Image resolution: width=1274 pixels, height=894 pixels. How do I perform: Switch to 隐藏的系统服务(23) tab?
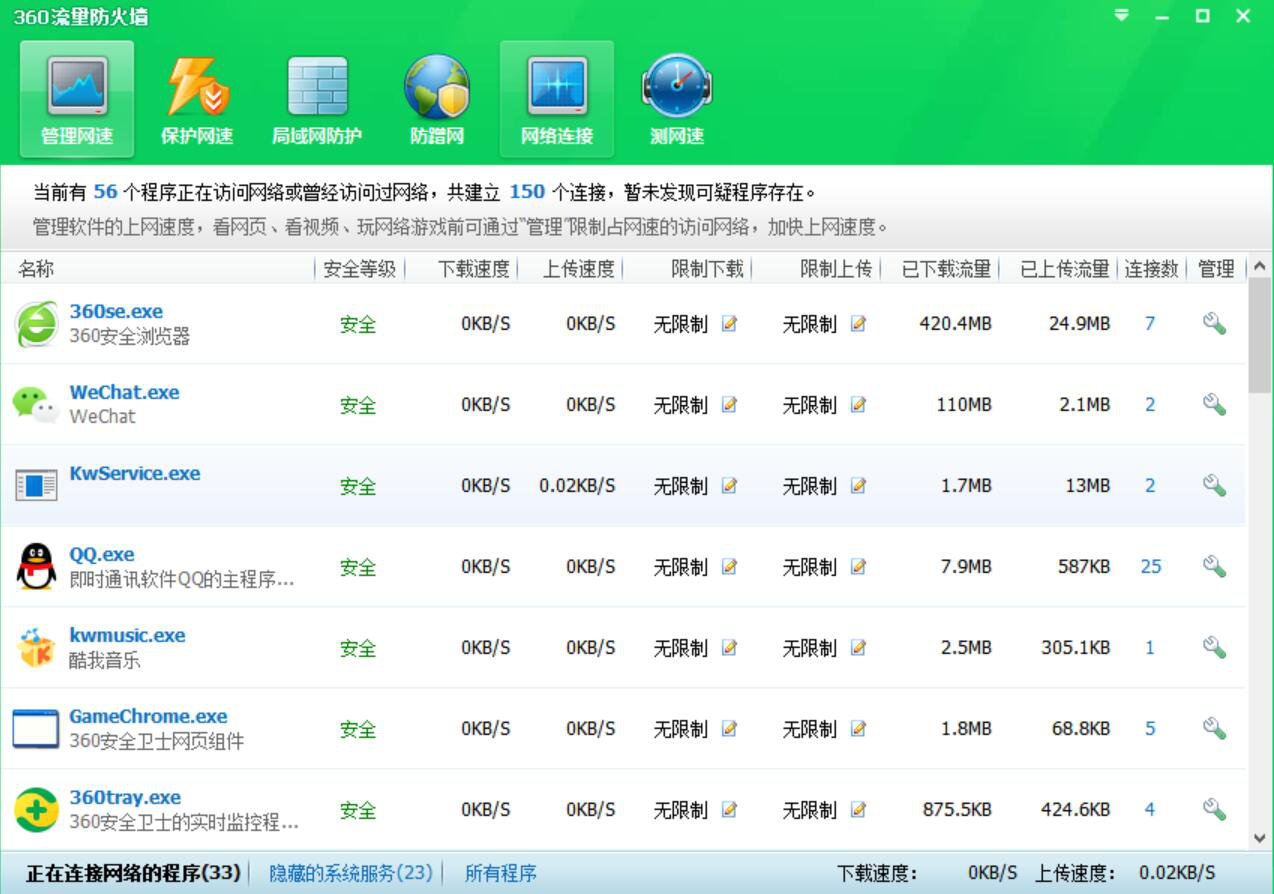(x=351, y=873)
